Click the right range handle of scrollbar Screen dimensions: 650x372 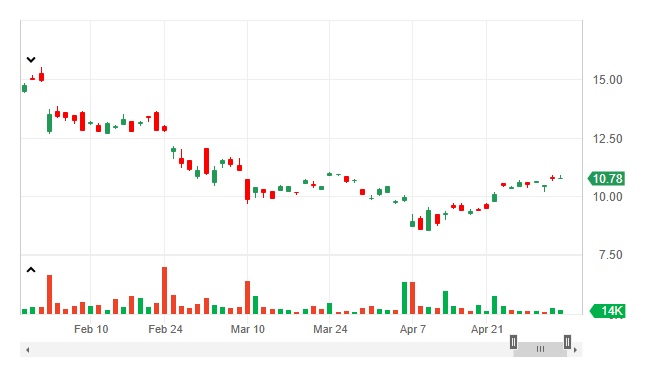click(x=568, y=342)
